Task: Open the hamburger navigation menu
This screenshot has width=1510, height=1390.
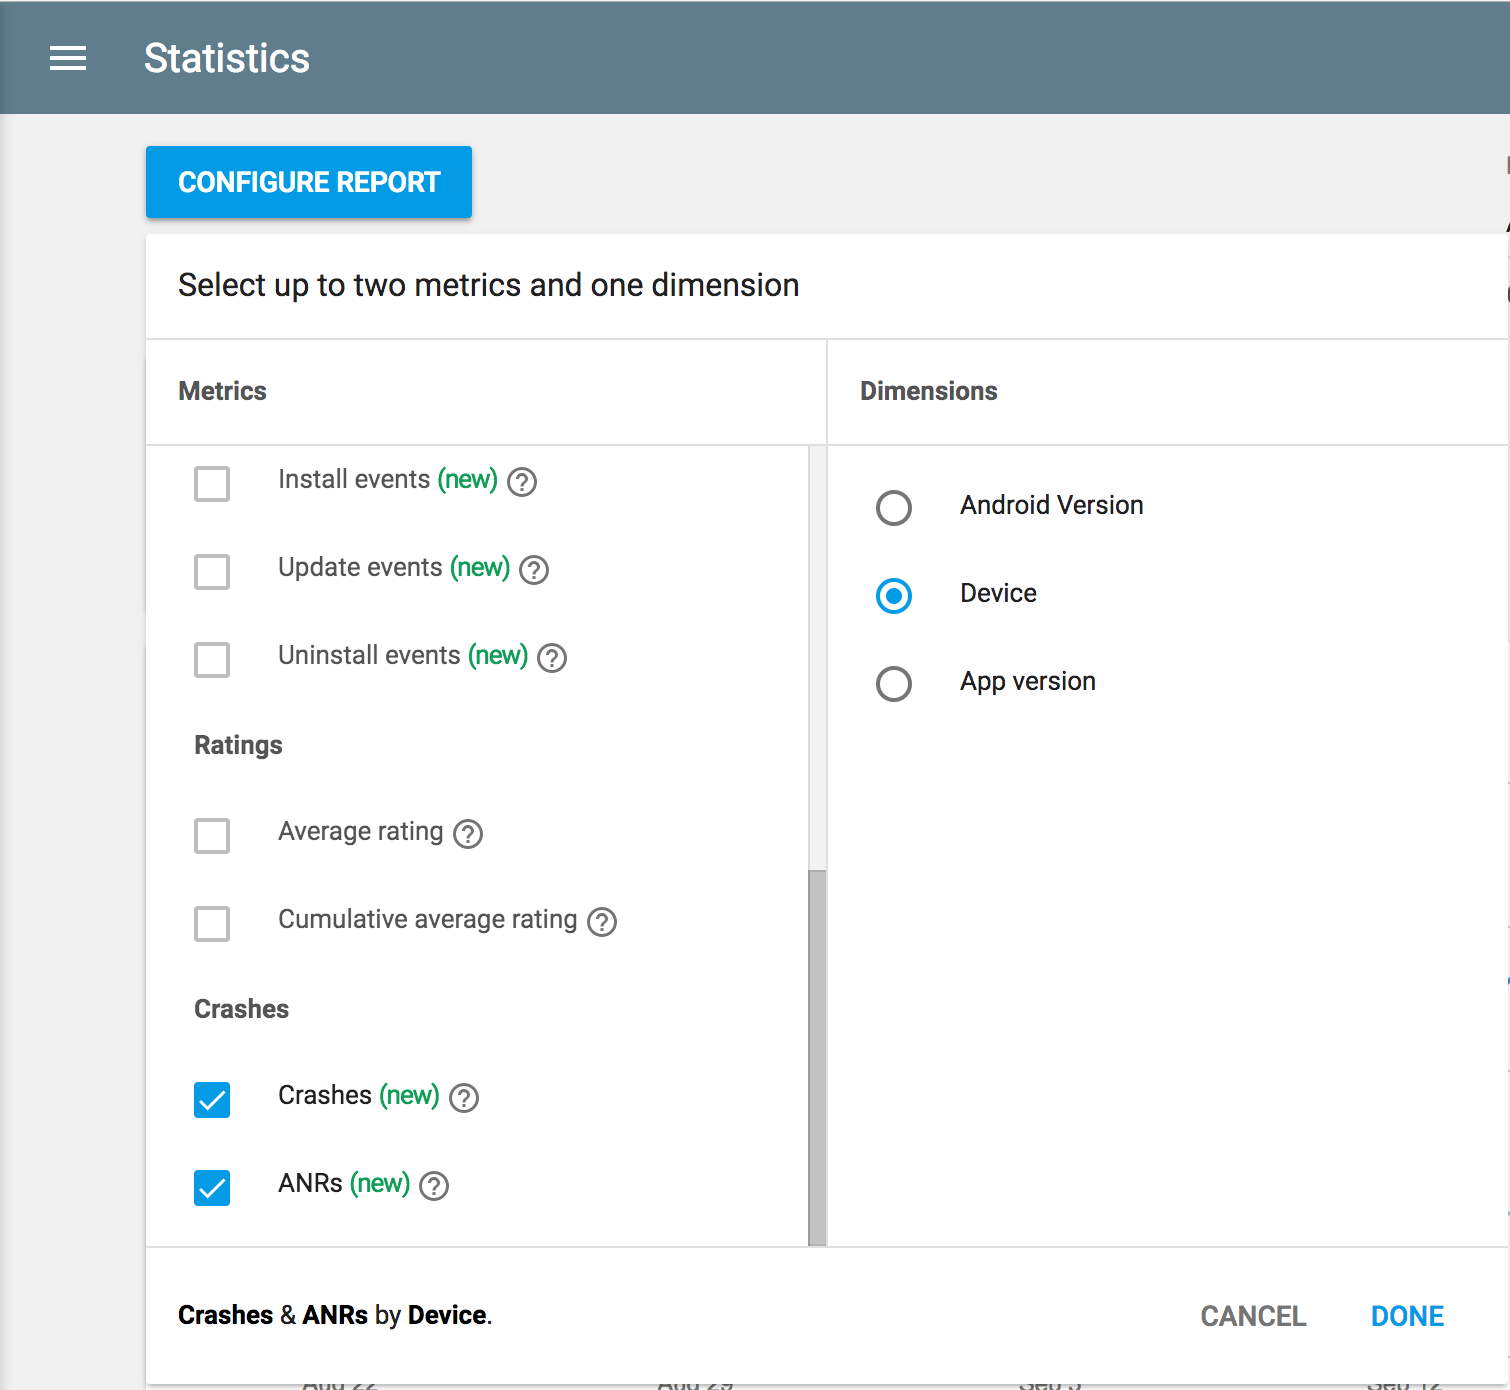Action: pyautogui.click(x=68, y=59)
